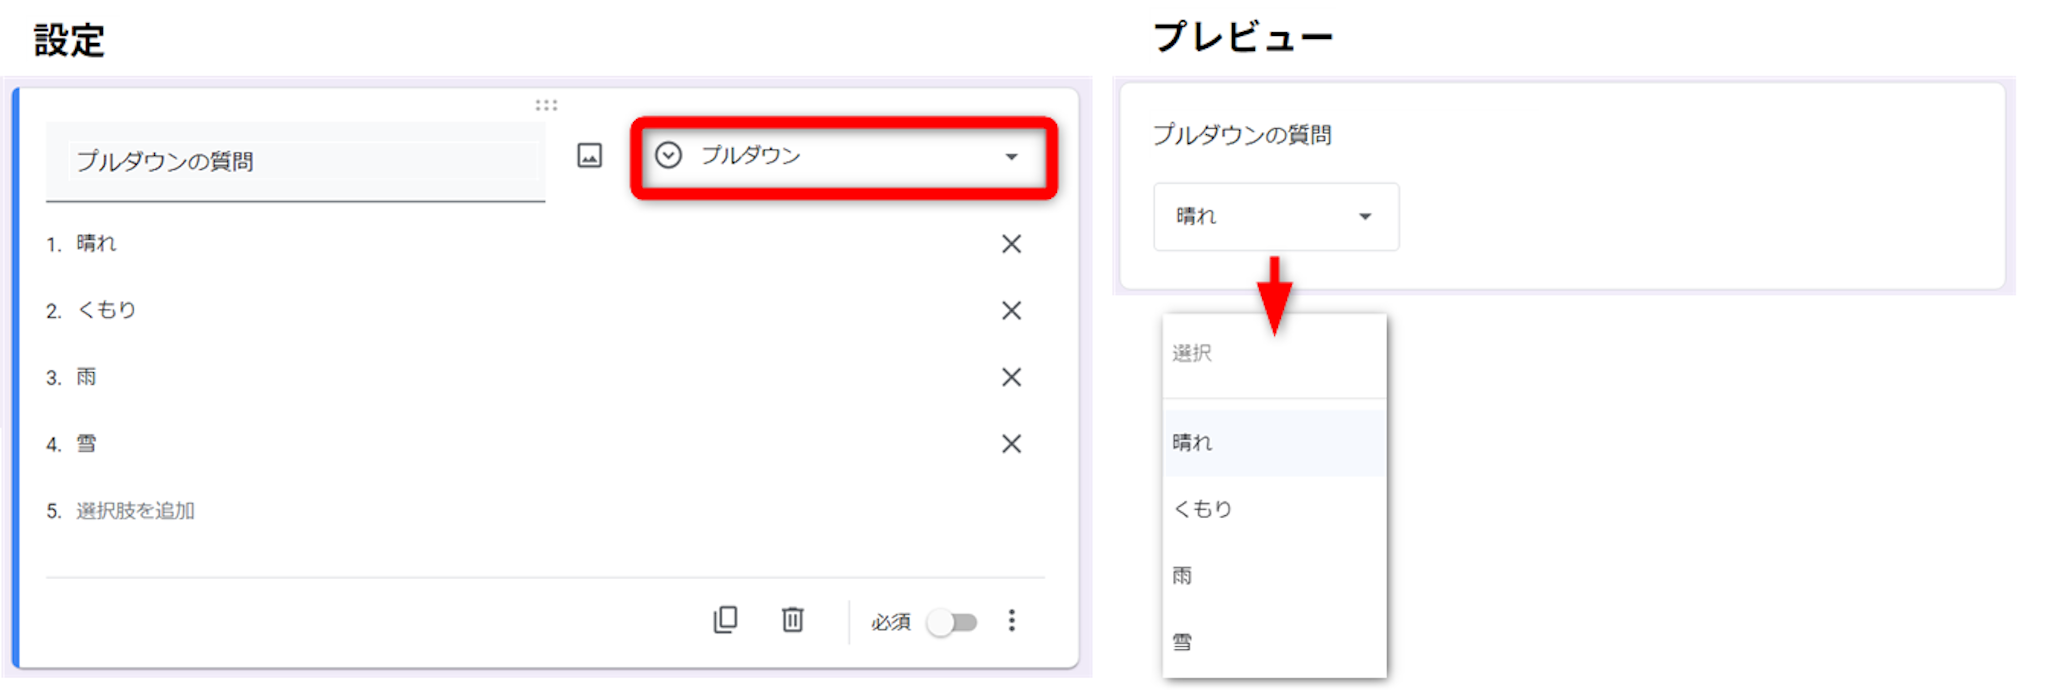Open the three-dot more options menu
The width and height of the screenshot is (2048, 690).
pyautogui.click(x=1011, y=621)
